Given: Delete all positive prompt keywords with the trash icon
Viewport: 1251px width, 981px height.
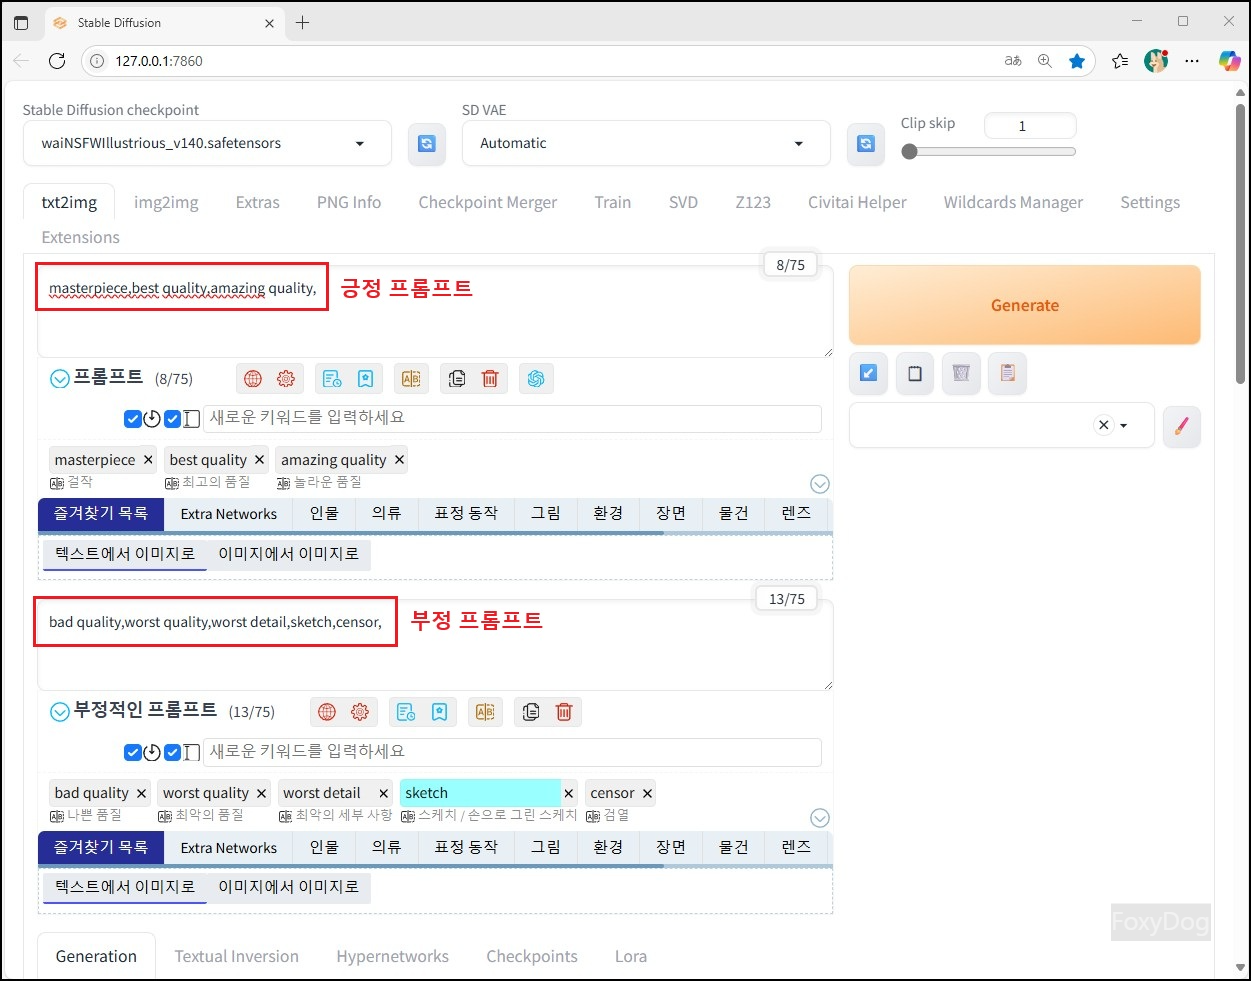Looking at the screenshot, I should click(x=490, y=379).
